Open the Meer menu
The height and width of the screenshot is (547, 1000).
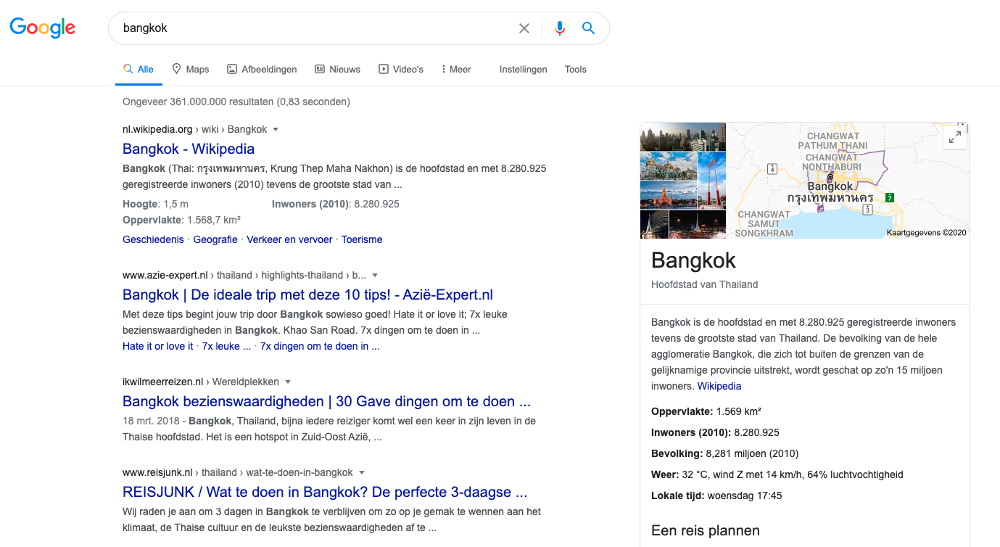[457, 69]
